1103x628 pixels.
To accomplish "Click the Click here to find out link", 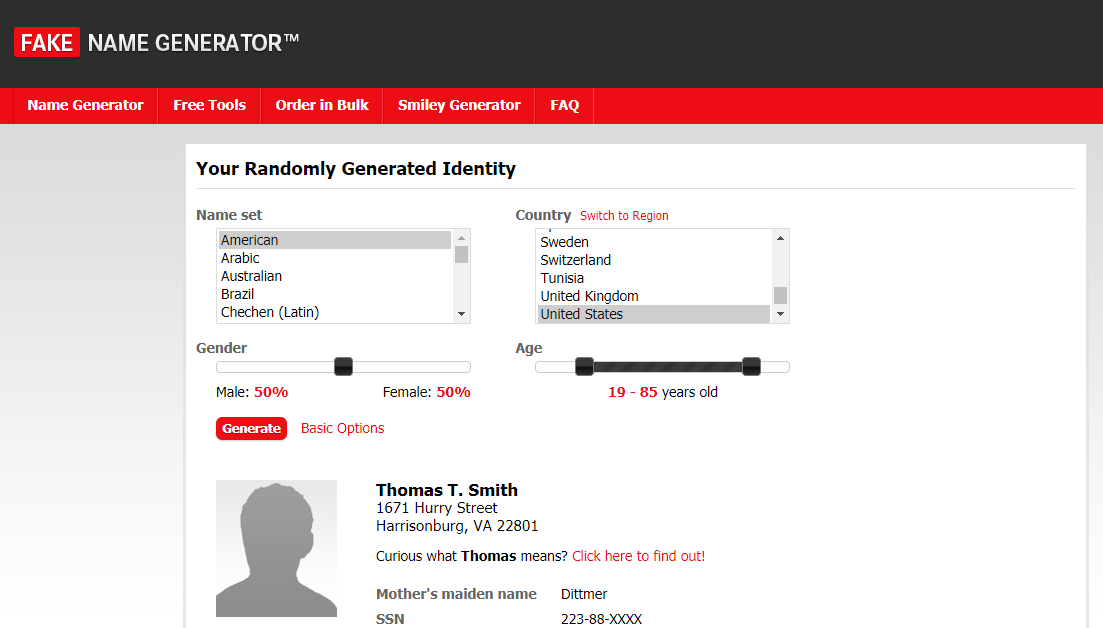I will click(639, 556).
